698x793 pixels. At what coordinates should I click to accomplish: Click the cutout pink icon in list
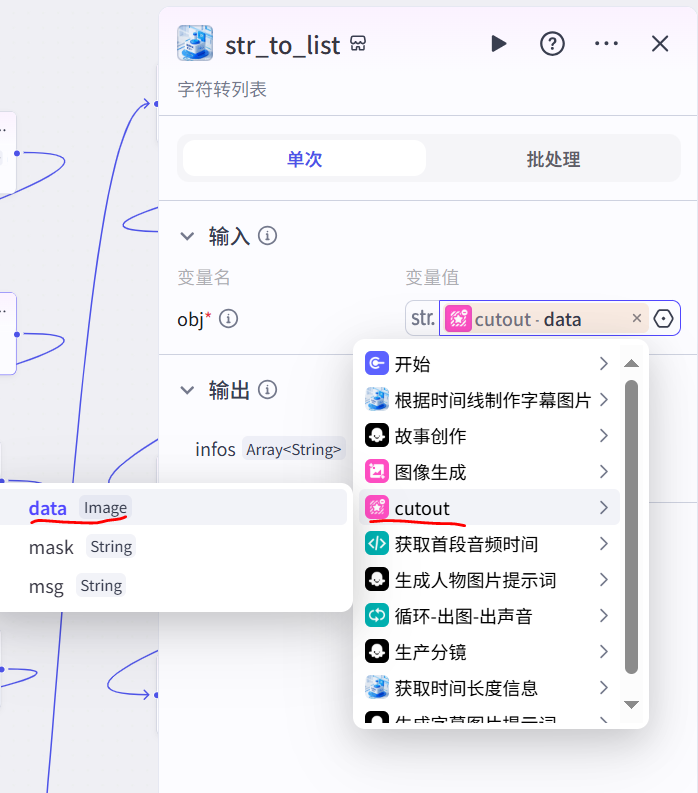pyautogui.click(x=377, y=507)
